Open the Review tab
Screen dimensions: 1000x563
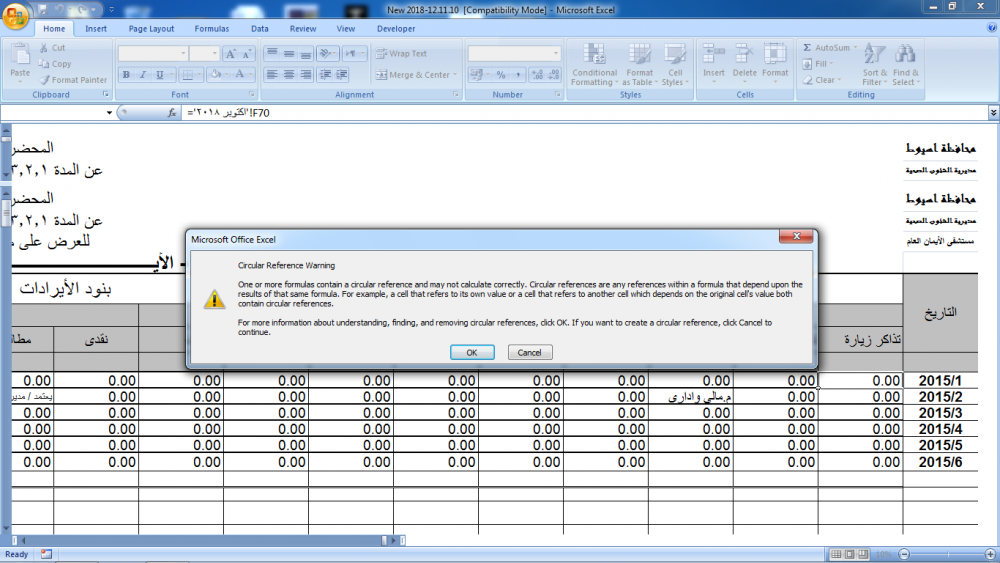point(303,29)
